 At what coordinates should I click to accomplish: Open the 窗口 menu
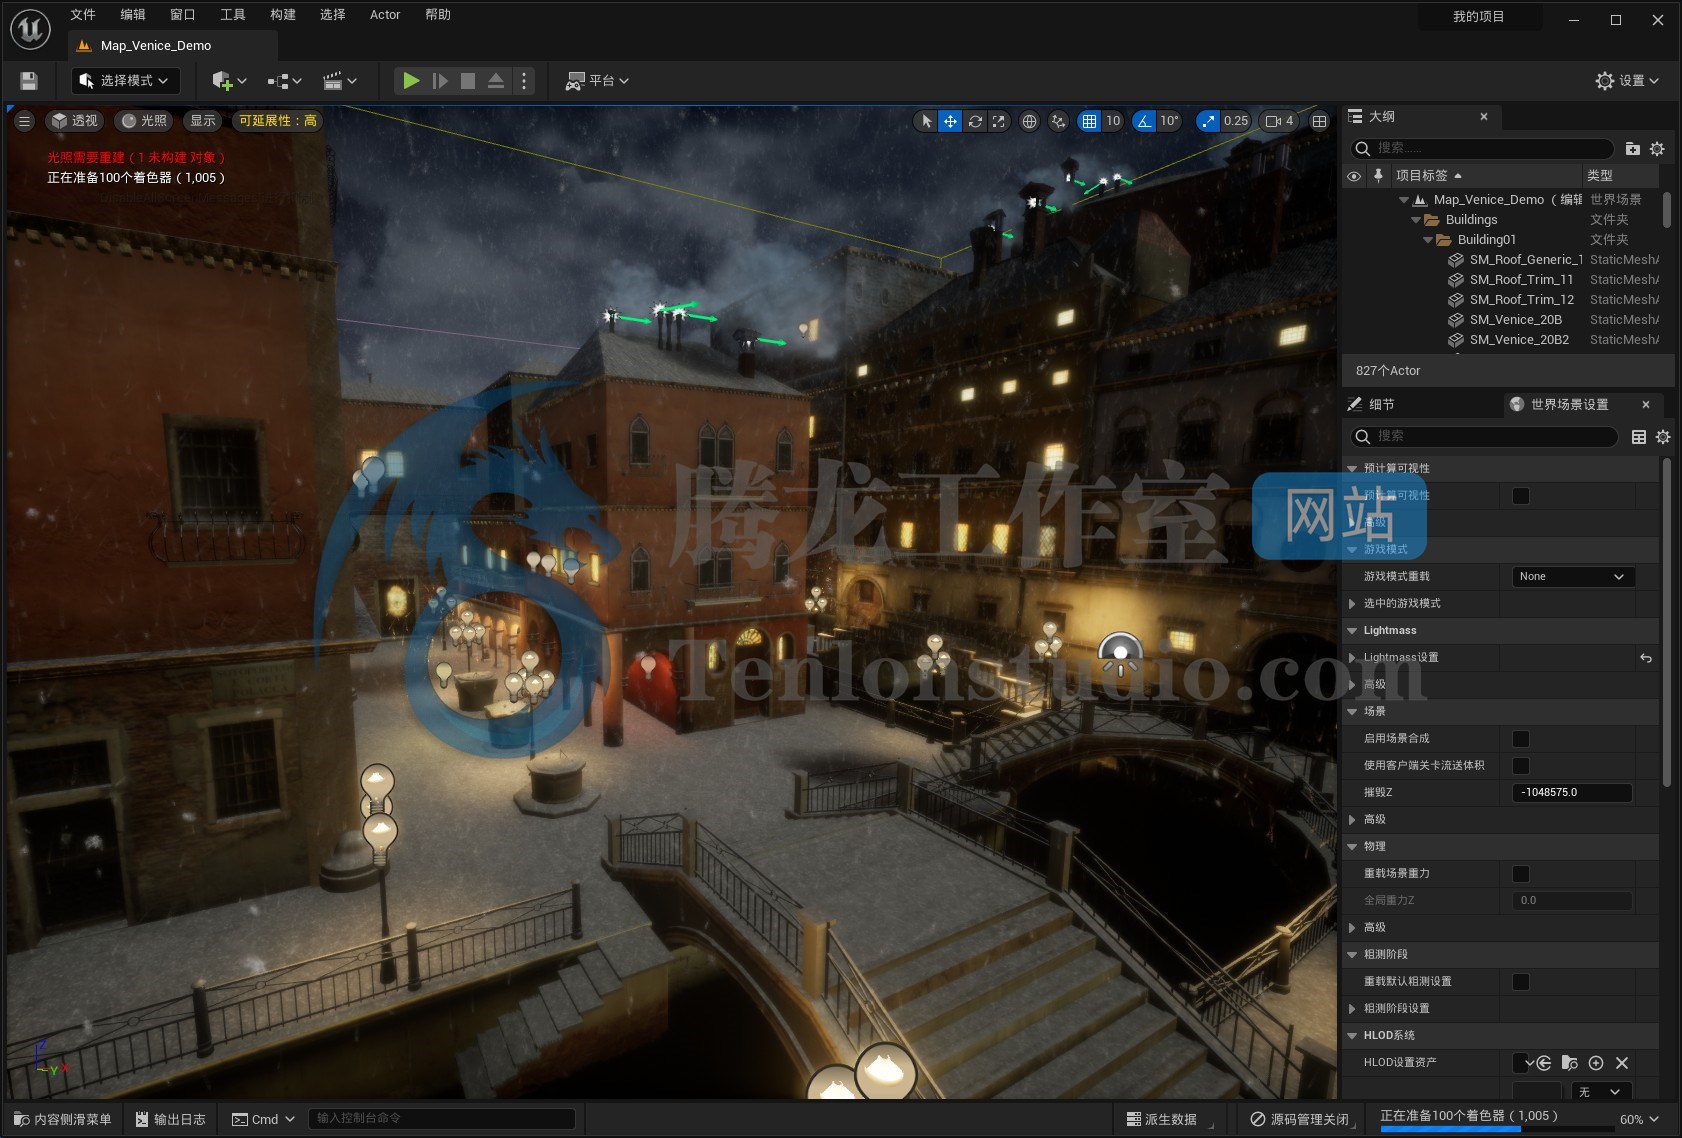(183, 15)
